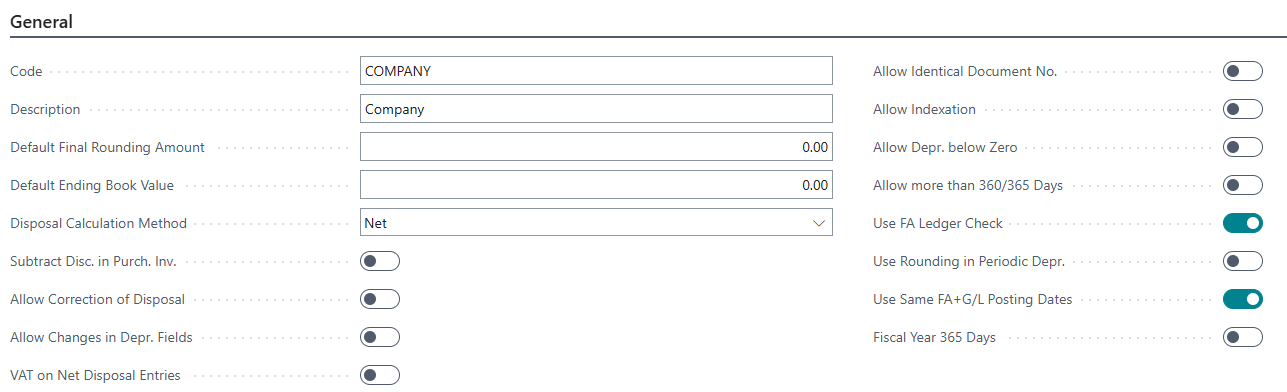Viewport: 1287px width, 392px height.
Task: Select Default Ending Book Value field
Action: (596, 185)
